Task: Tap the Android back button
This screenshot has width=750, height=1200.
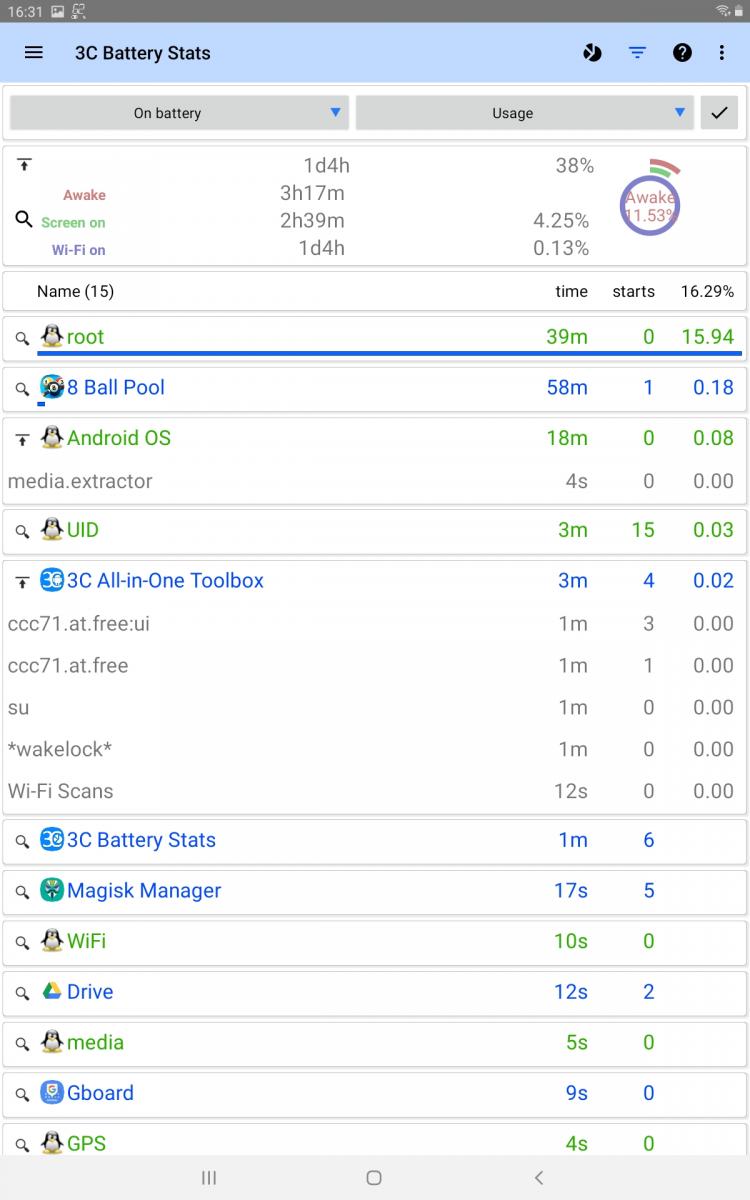Action: click(539, 1178)
